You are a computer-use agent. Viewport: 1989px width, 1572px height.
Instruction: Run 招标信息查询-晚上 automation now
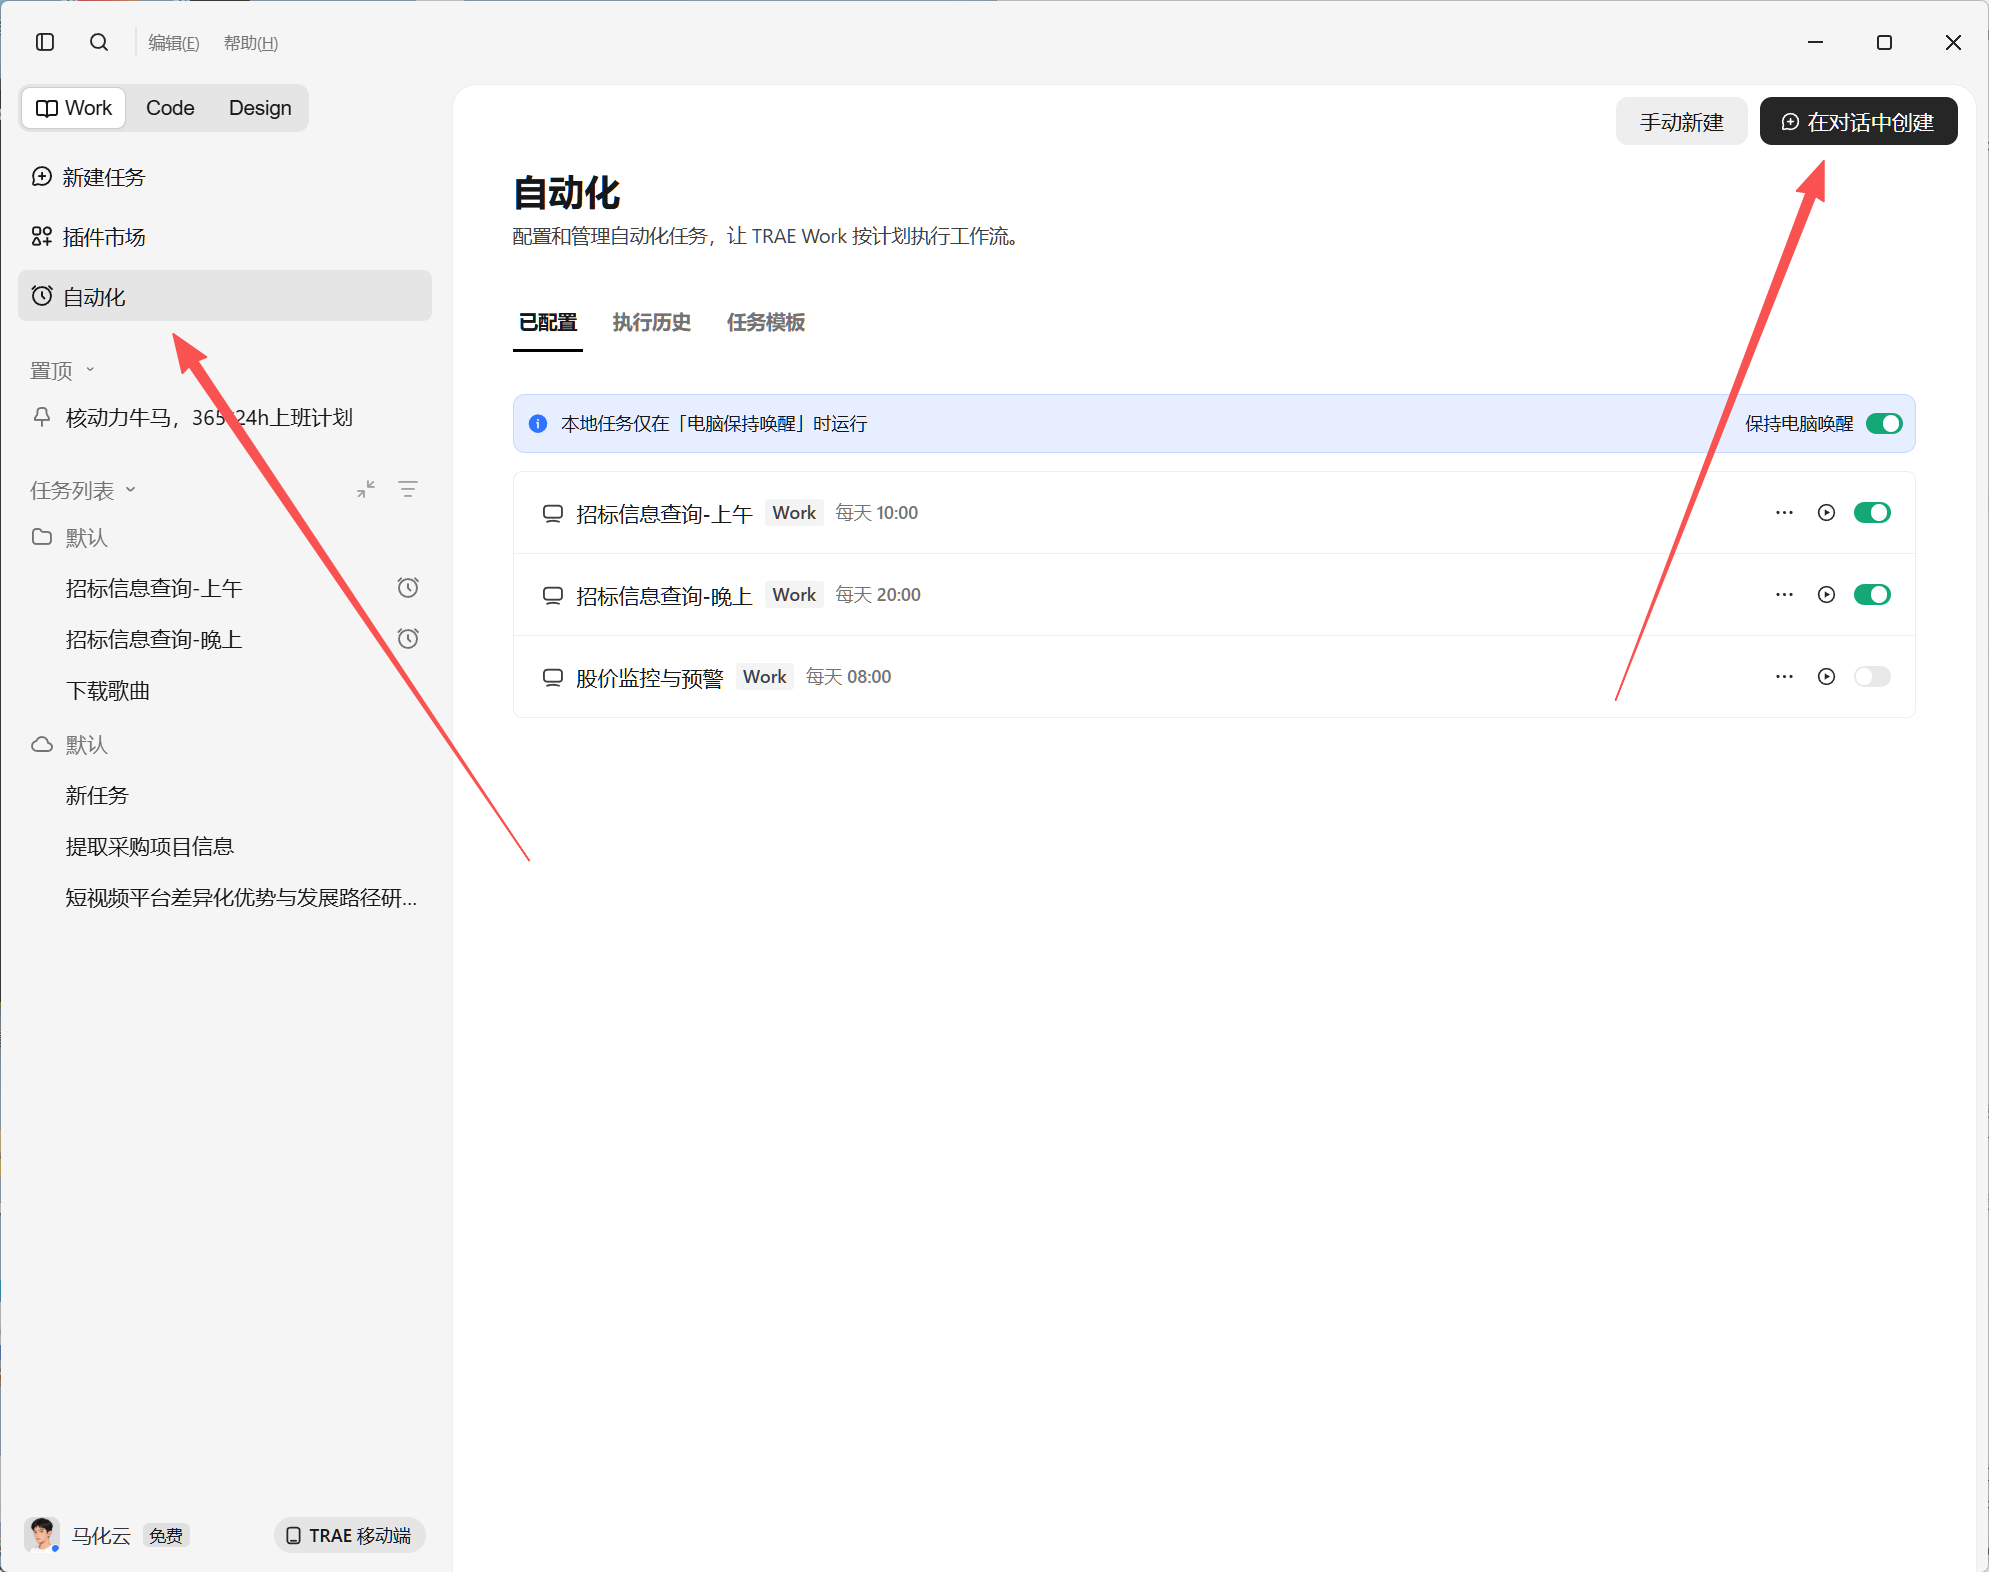pos(1826,595)
